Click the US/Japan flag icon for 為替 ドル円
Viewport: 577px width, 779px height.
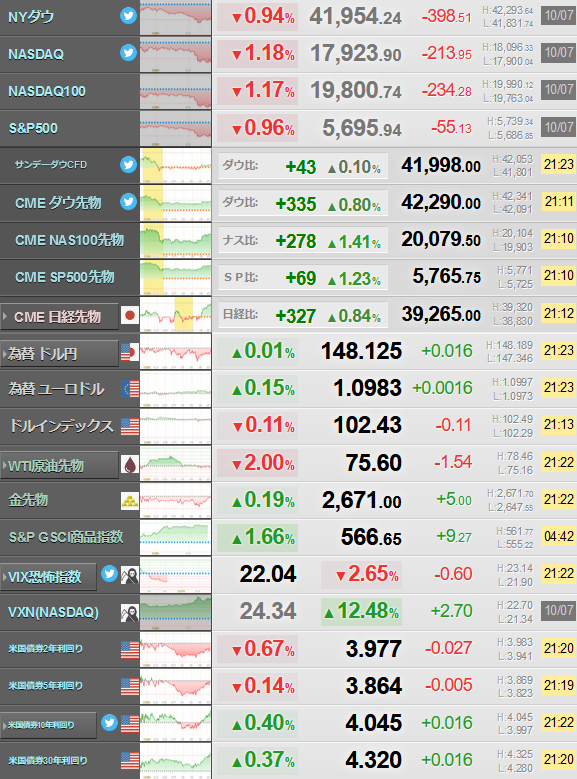[x=130, y=352]
